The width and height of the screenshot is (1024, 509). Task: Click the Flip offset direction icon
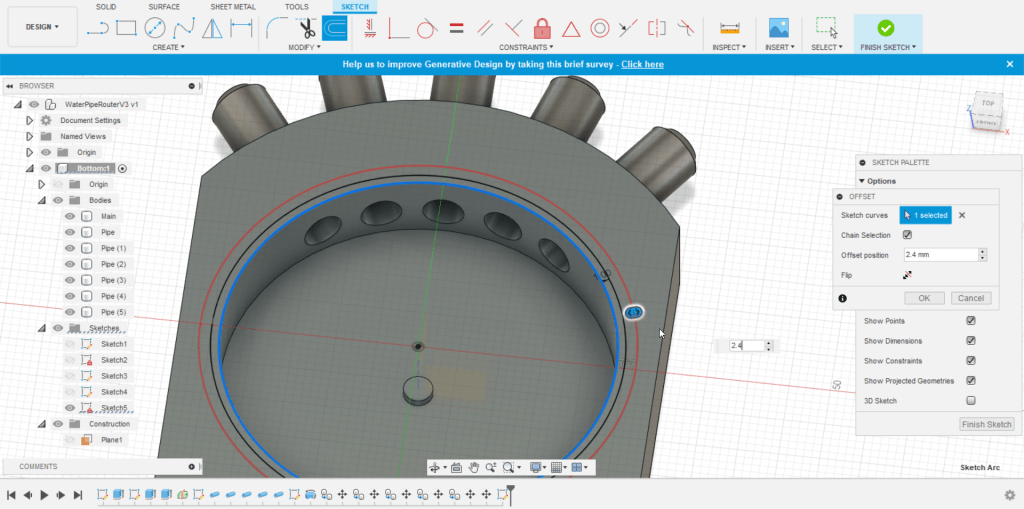pyautogui.click(x=907, y=275)
